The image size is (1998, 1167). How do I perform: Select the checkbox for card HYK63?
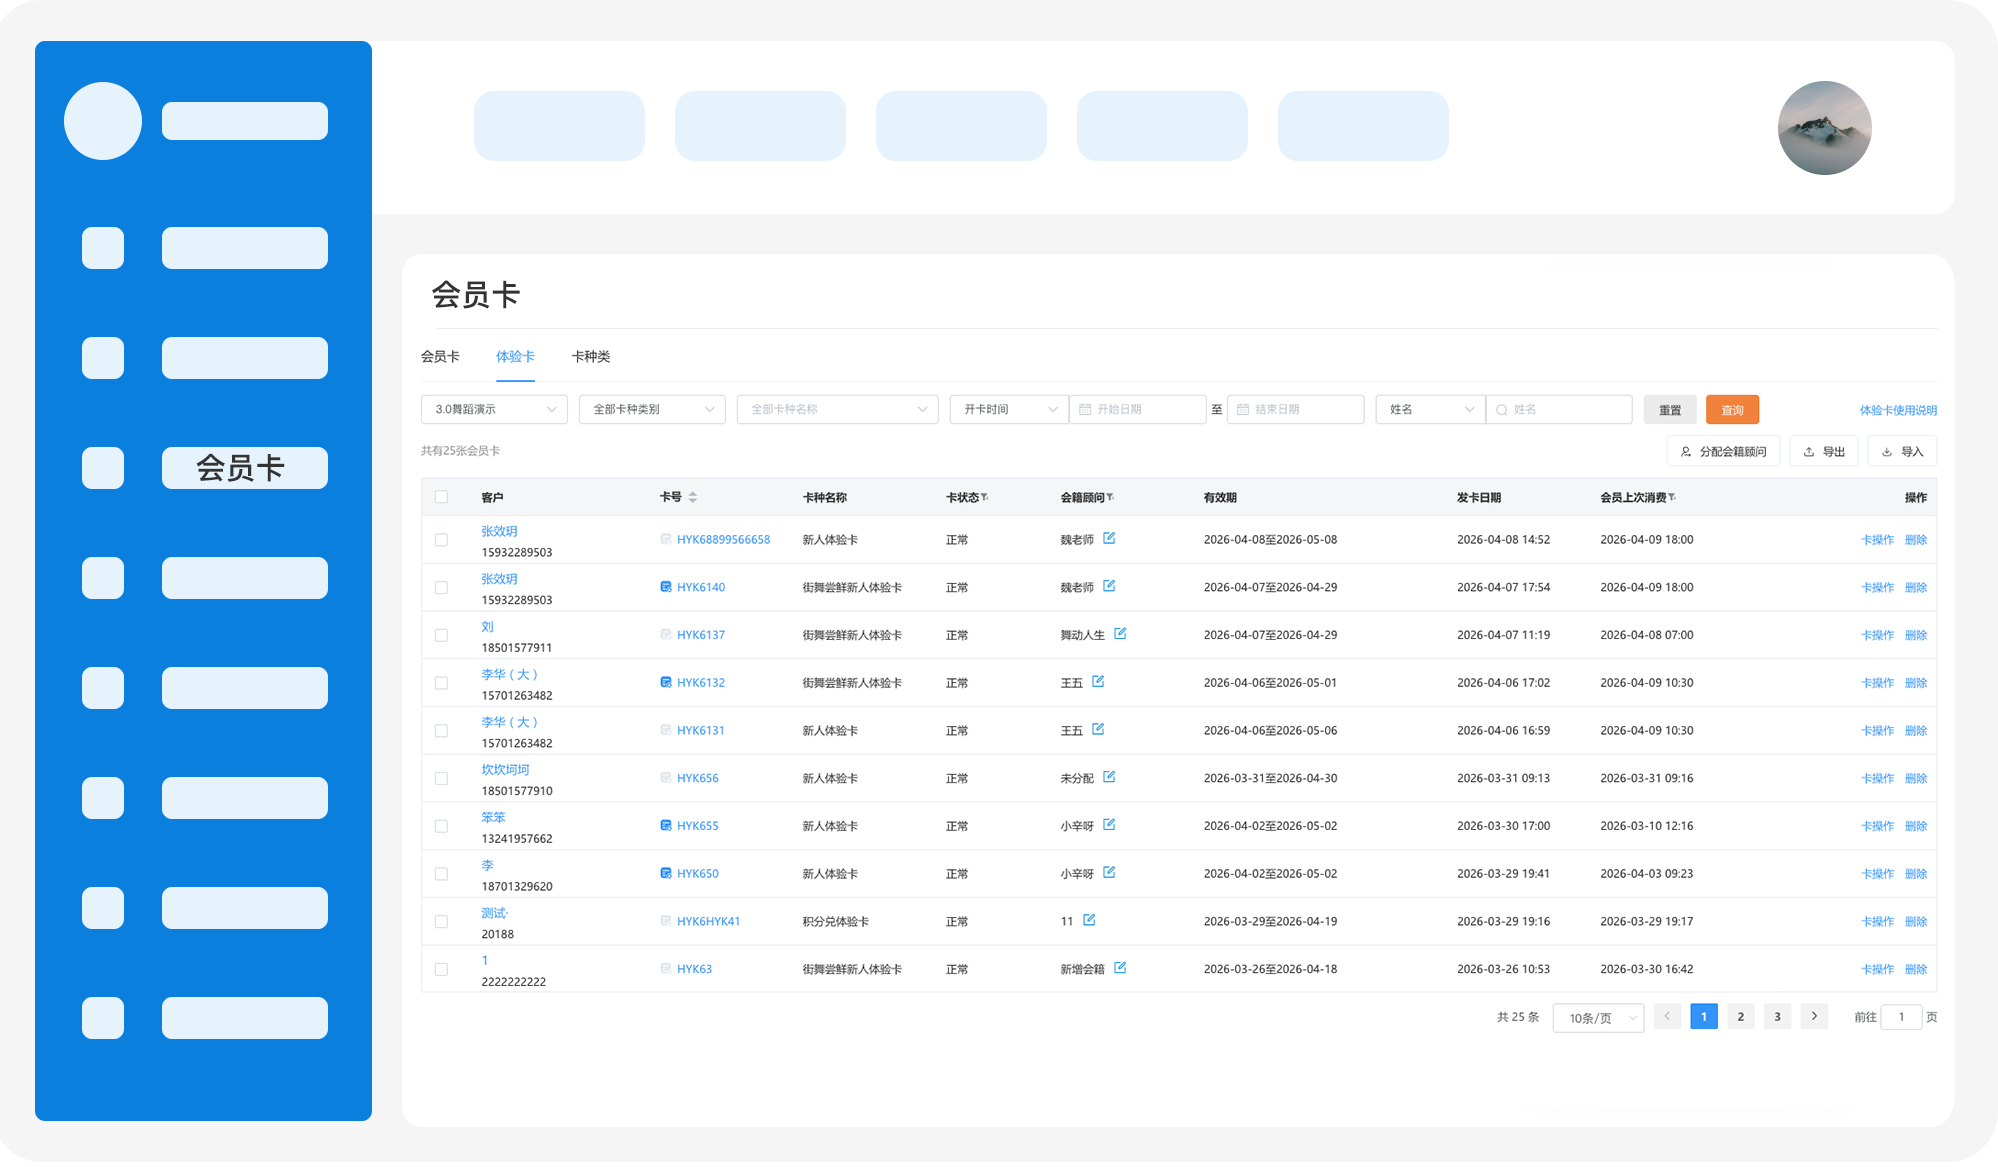[441, 970]
